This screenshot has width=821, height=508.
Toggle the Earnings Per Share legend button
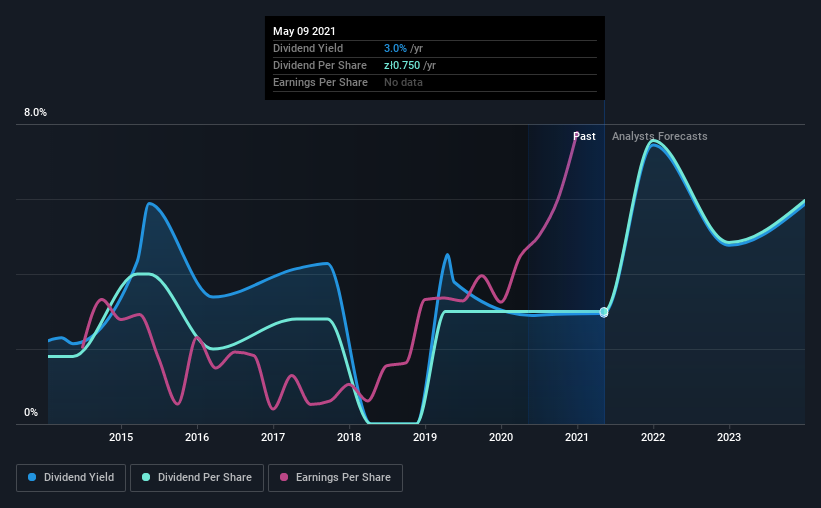[335, 478]
